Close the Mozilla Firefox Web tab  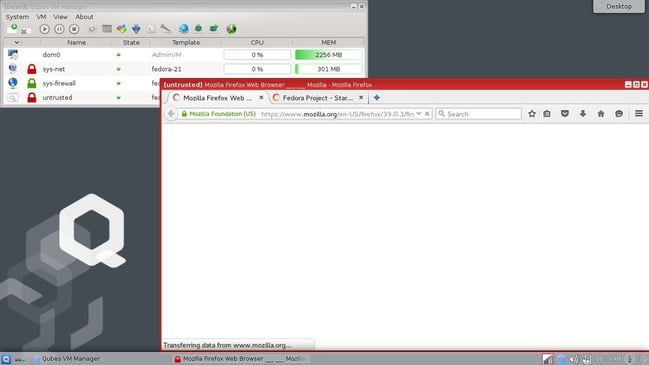[261, 98]
